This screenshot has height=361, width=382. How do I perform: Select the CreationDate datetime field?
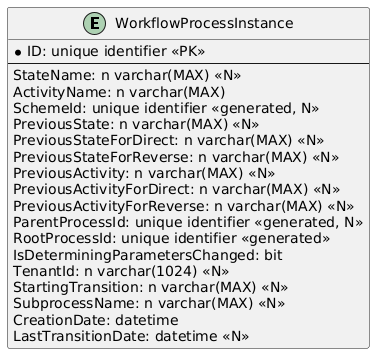click(x=96, y=320)
